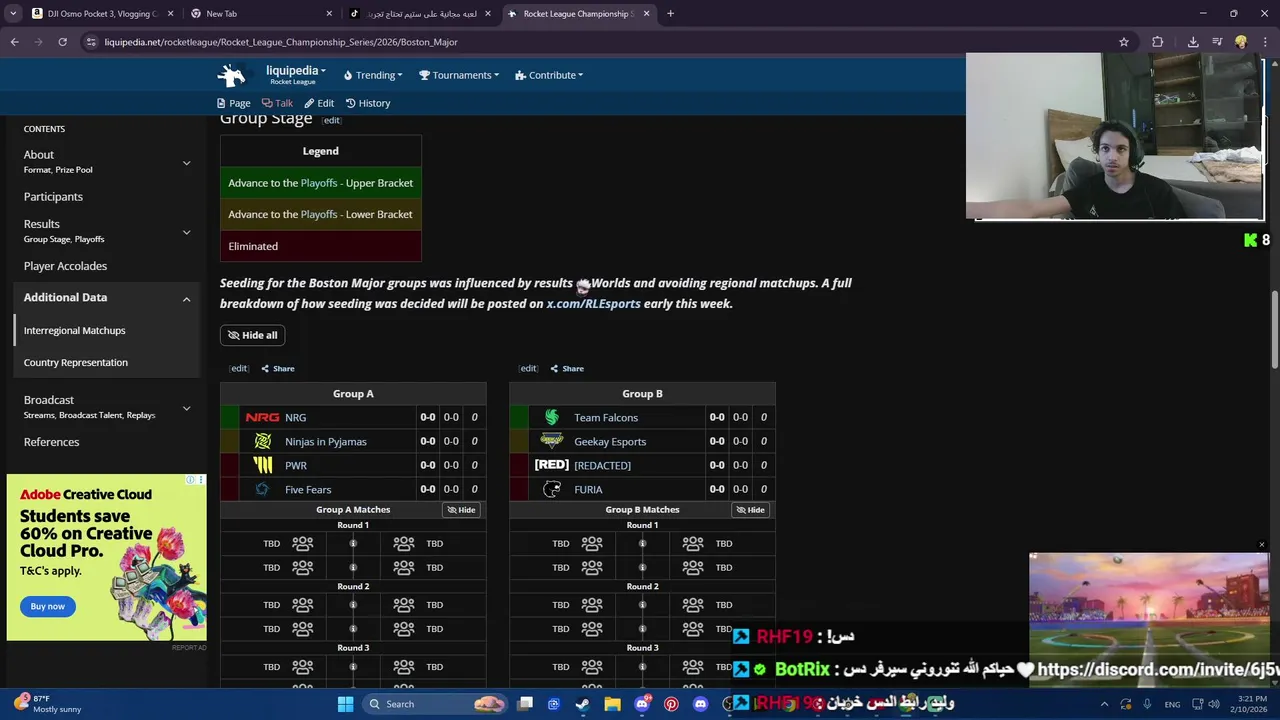Go to Participants in contents
Screen dimensions: 1280x720
53,197
